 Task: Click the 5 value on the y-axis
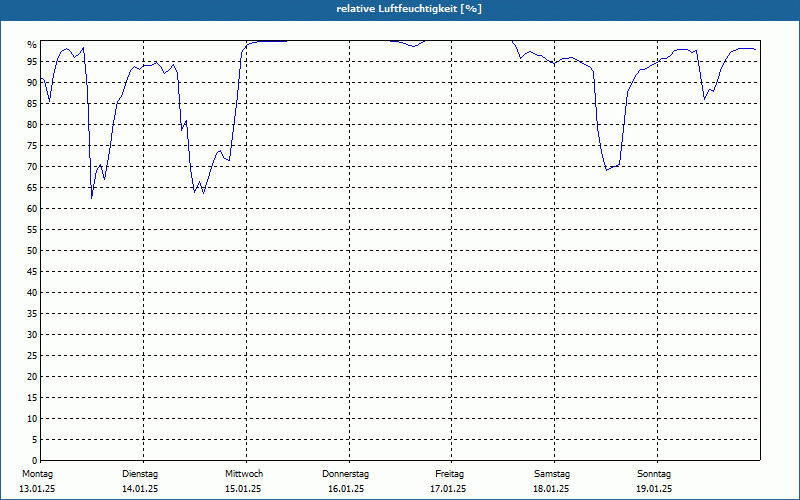34,439
